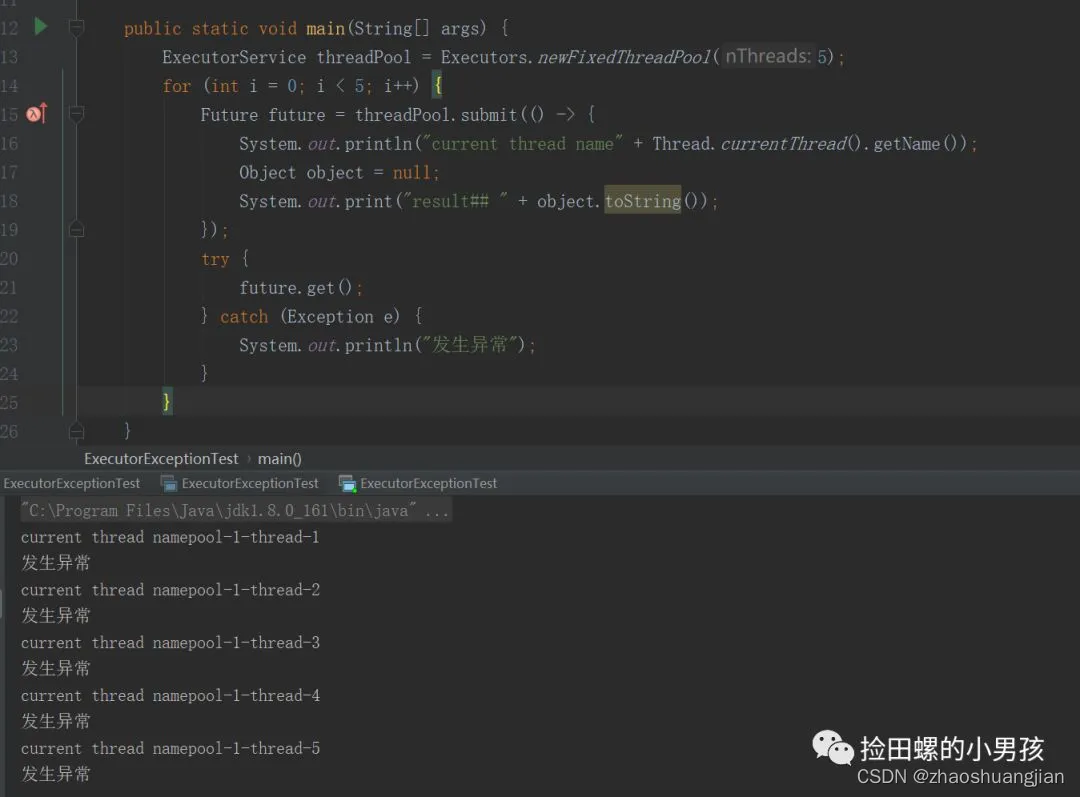Click the null keyword on line 17
Viewport: 1080px width, 797px height.
tap(412, 172)
